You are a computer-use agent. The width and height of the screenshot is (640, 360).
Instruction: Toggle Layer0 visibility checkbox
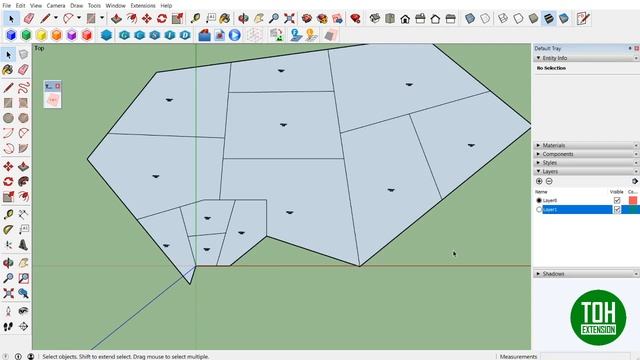point(617,200)
